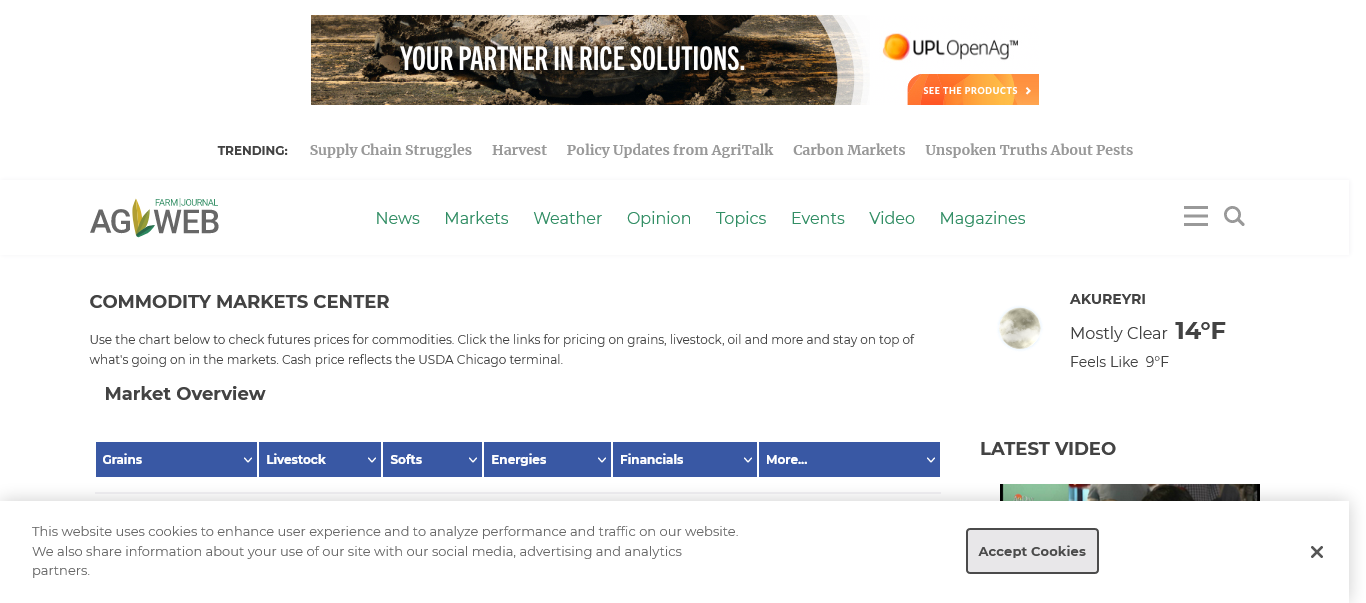The image size is (1366, 603).
Task: Expand the Grains dropdown
Action: (176, 459)
